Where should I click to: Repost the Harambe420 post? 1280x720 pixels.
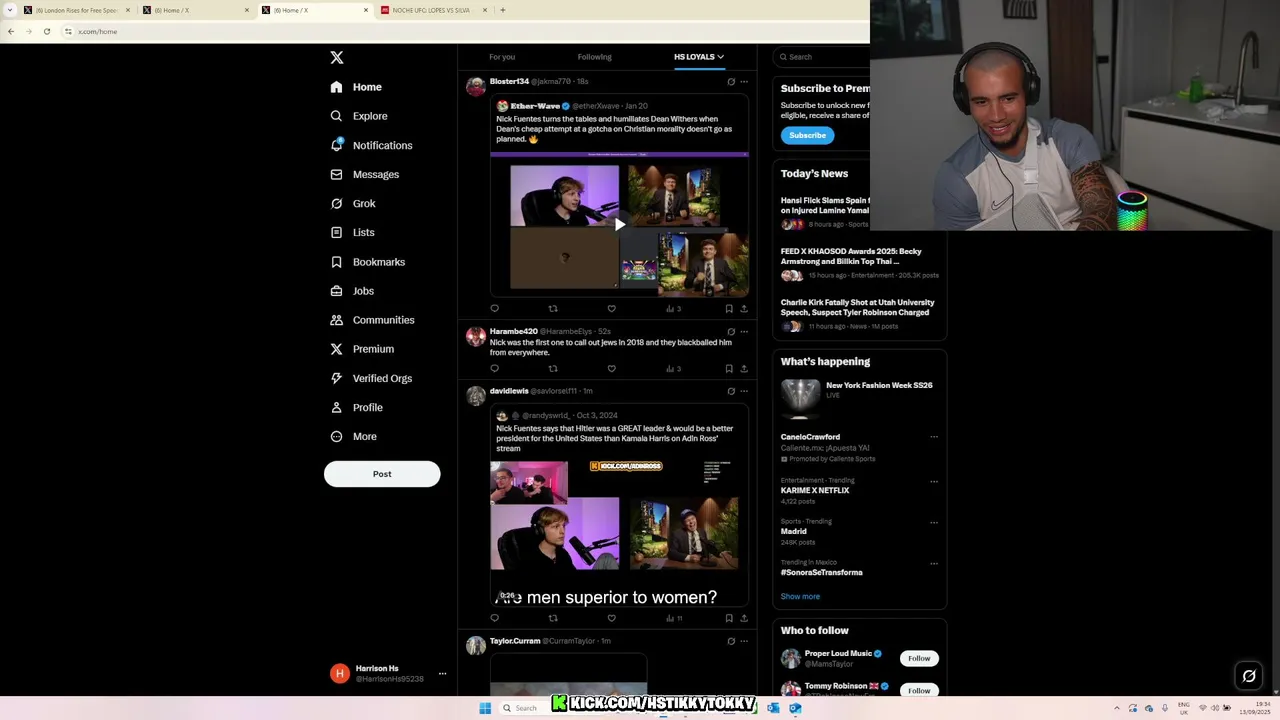[x=553, y=369]
